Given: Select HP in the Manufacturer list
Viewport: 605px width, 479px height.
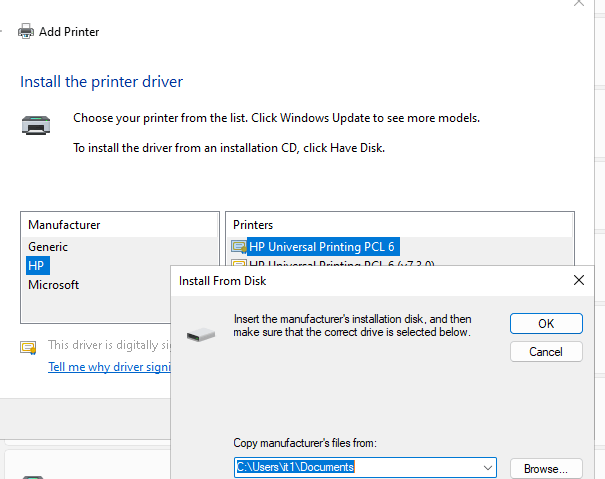Looking at the screenshot, I should (x=36, y=266).
